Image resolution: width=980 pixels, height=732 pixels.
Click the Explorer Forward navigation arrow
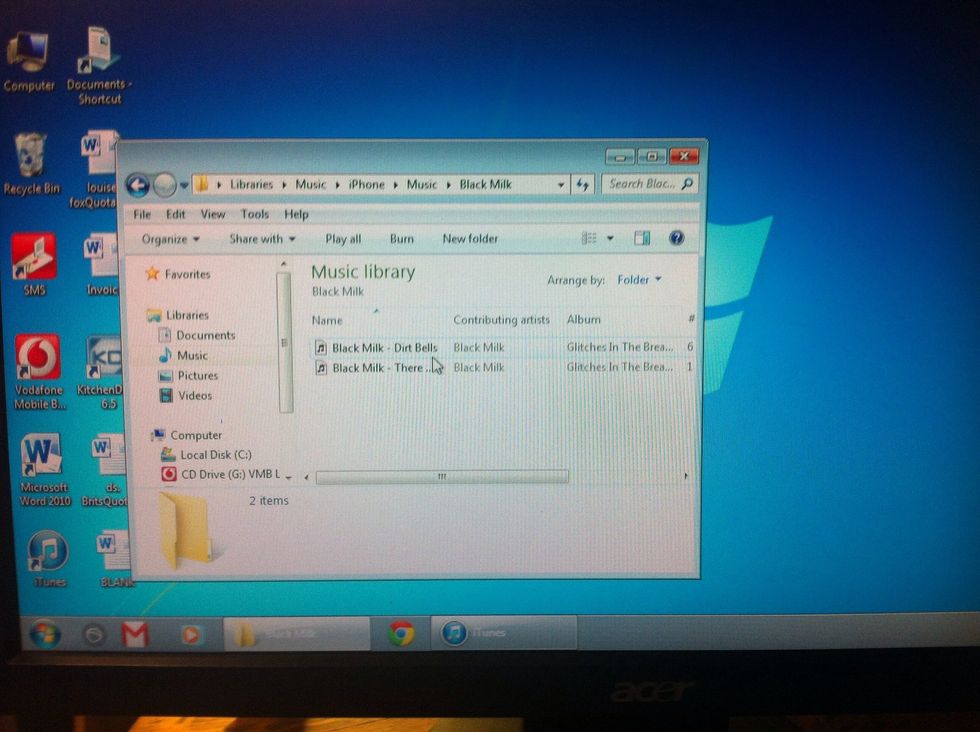[164, 185]
